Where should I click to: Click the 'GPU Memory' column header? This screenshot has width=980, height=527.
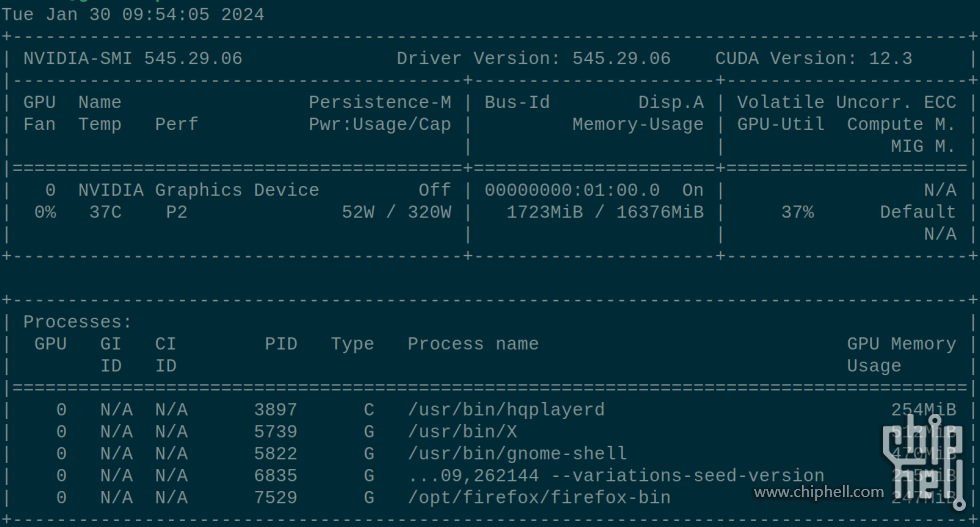point(901,344)
